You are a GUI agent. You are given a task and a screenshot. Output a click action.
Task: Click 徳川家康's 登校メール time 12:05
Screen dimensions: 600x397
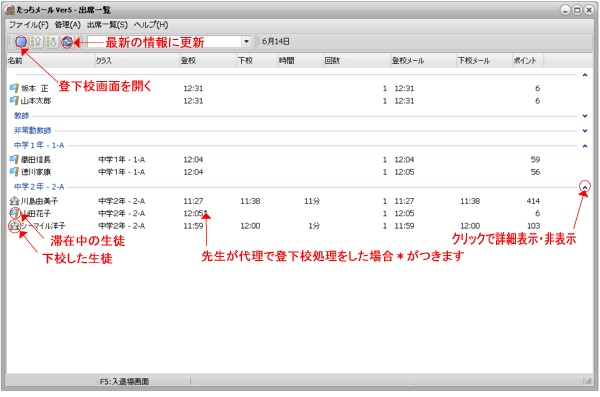pyautogui.click(x=404, y=172)
